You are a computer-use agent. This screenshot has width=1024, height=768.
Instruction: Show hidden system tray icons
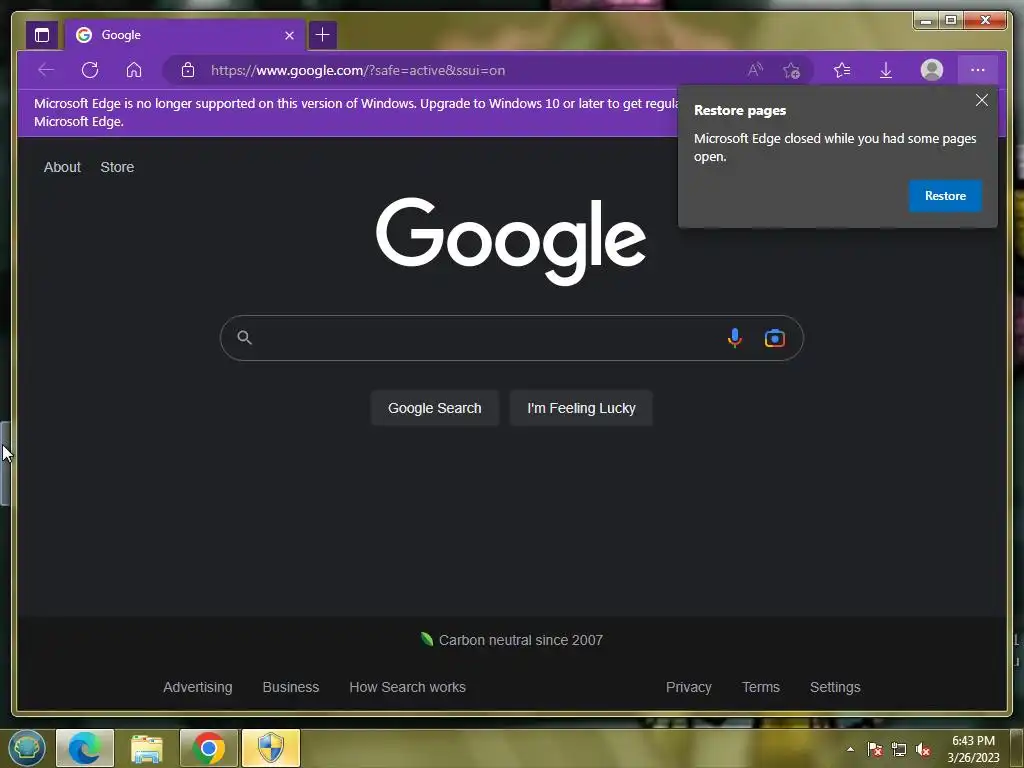click(x=850, y=749)
